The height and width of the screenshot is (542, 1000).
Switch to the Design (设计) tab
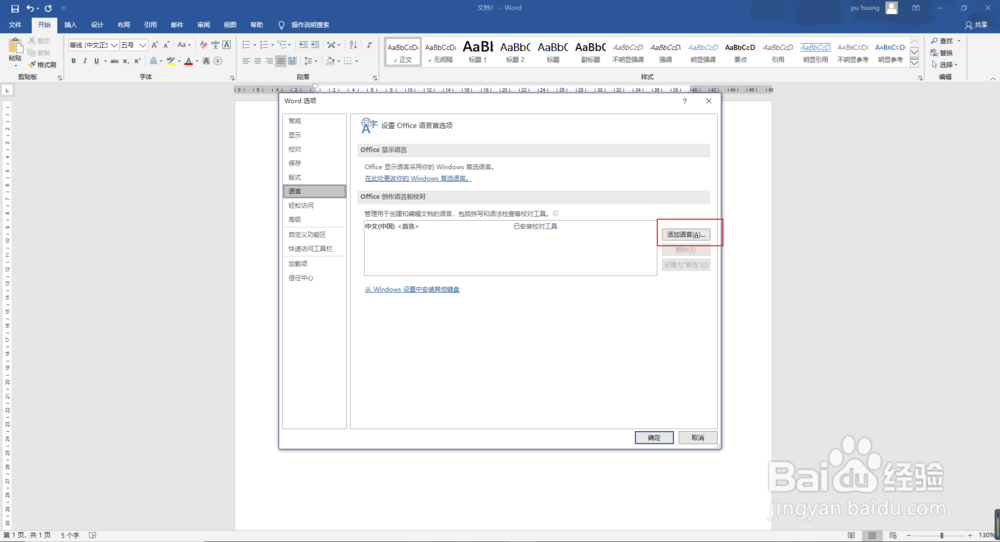(x=97, y=25)
